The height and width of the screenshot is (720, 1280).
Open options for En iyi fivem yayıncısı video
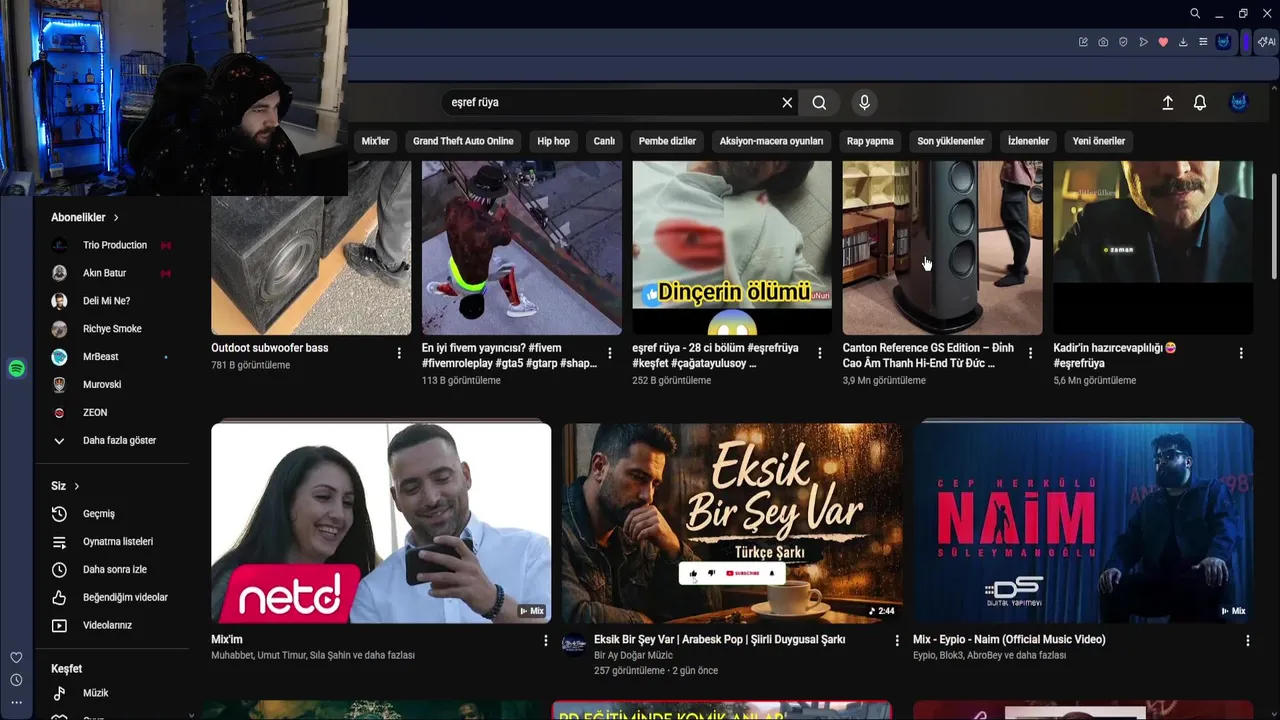[x=610, y=353]
